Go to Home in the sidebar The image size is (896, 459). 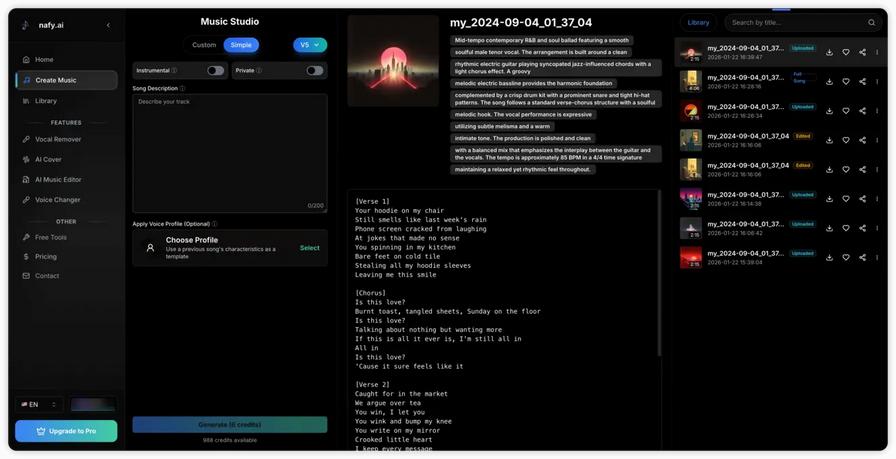(x=66, y=59)
